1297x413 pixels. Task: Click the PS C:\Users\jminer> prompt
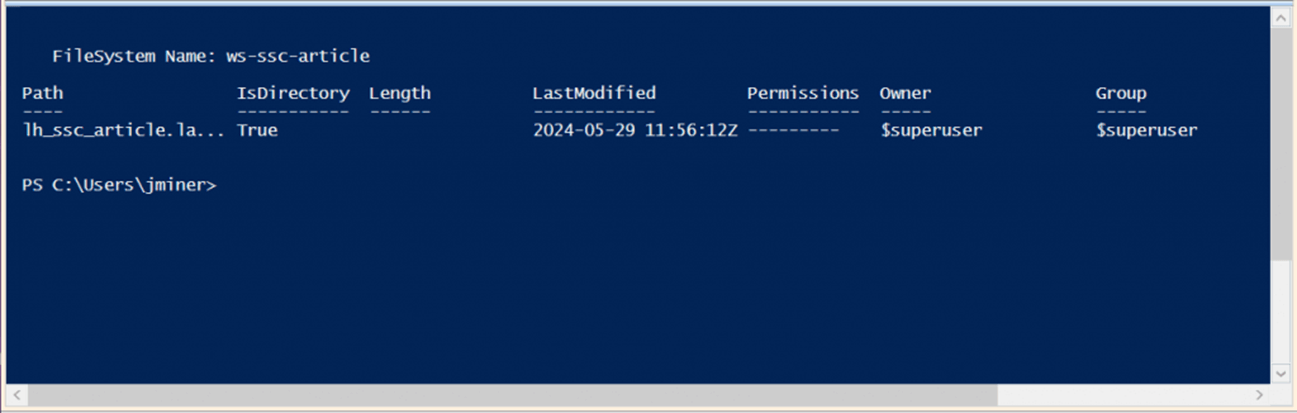[118, 185]
